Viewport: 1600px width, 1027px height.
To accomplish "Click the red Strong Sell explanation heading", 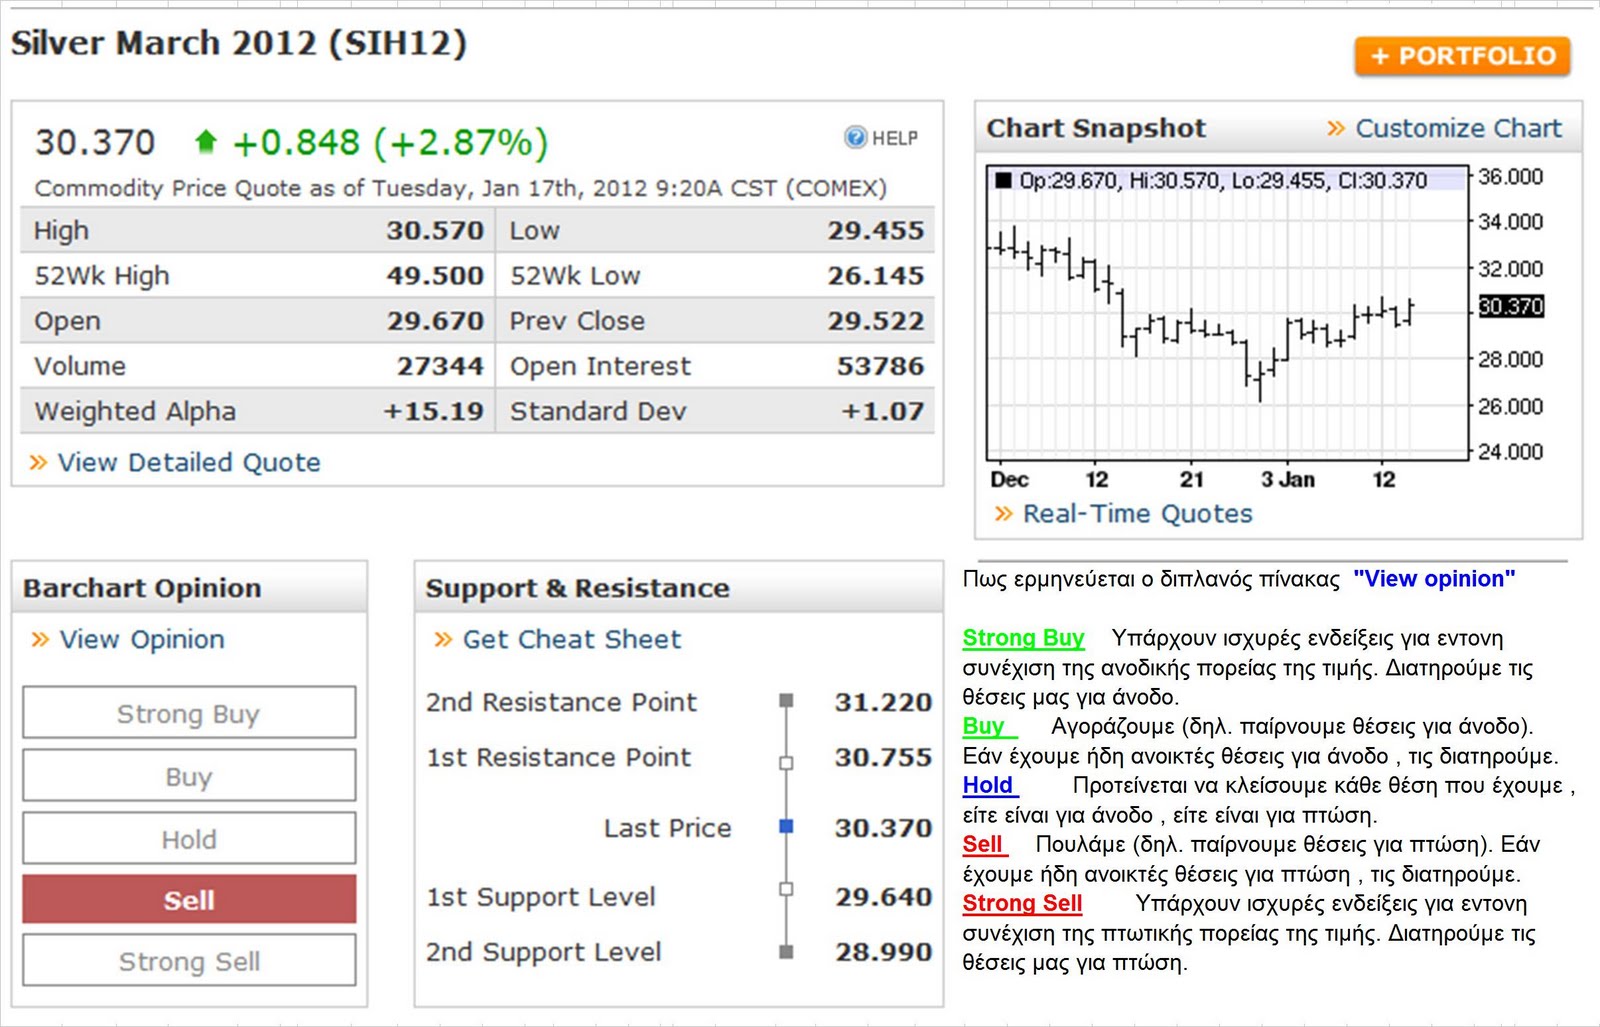I will [1022, 903].
